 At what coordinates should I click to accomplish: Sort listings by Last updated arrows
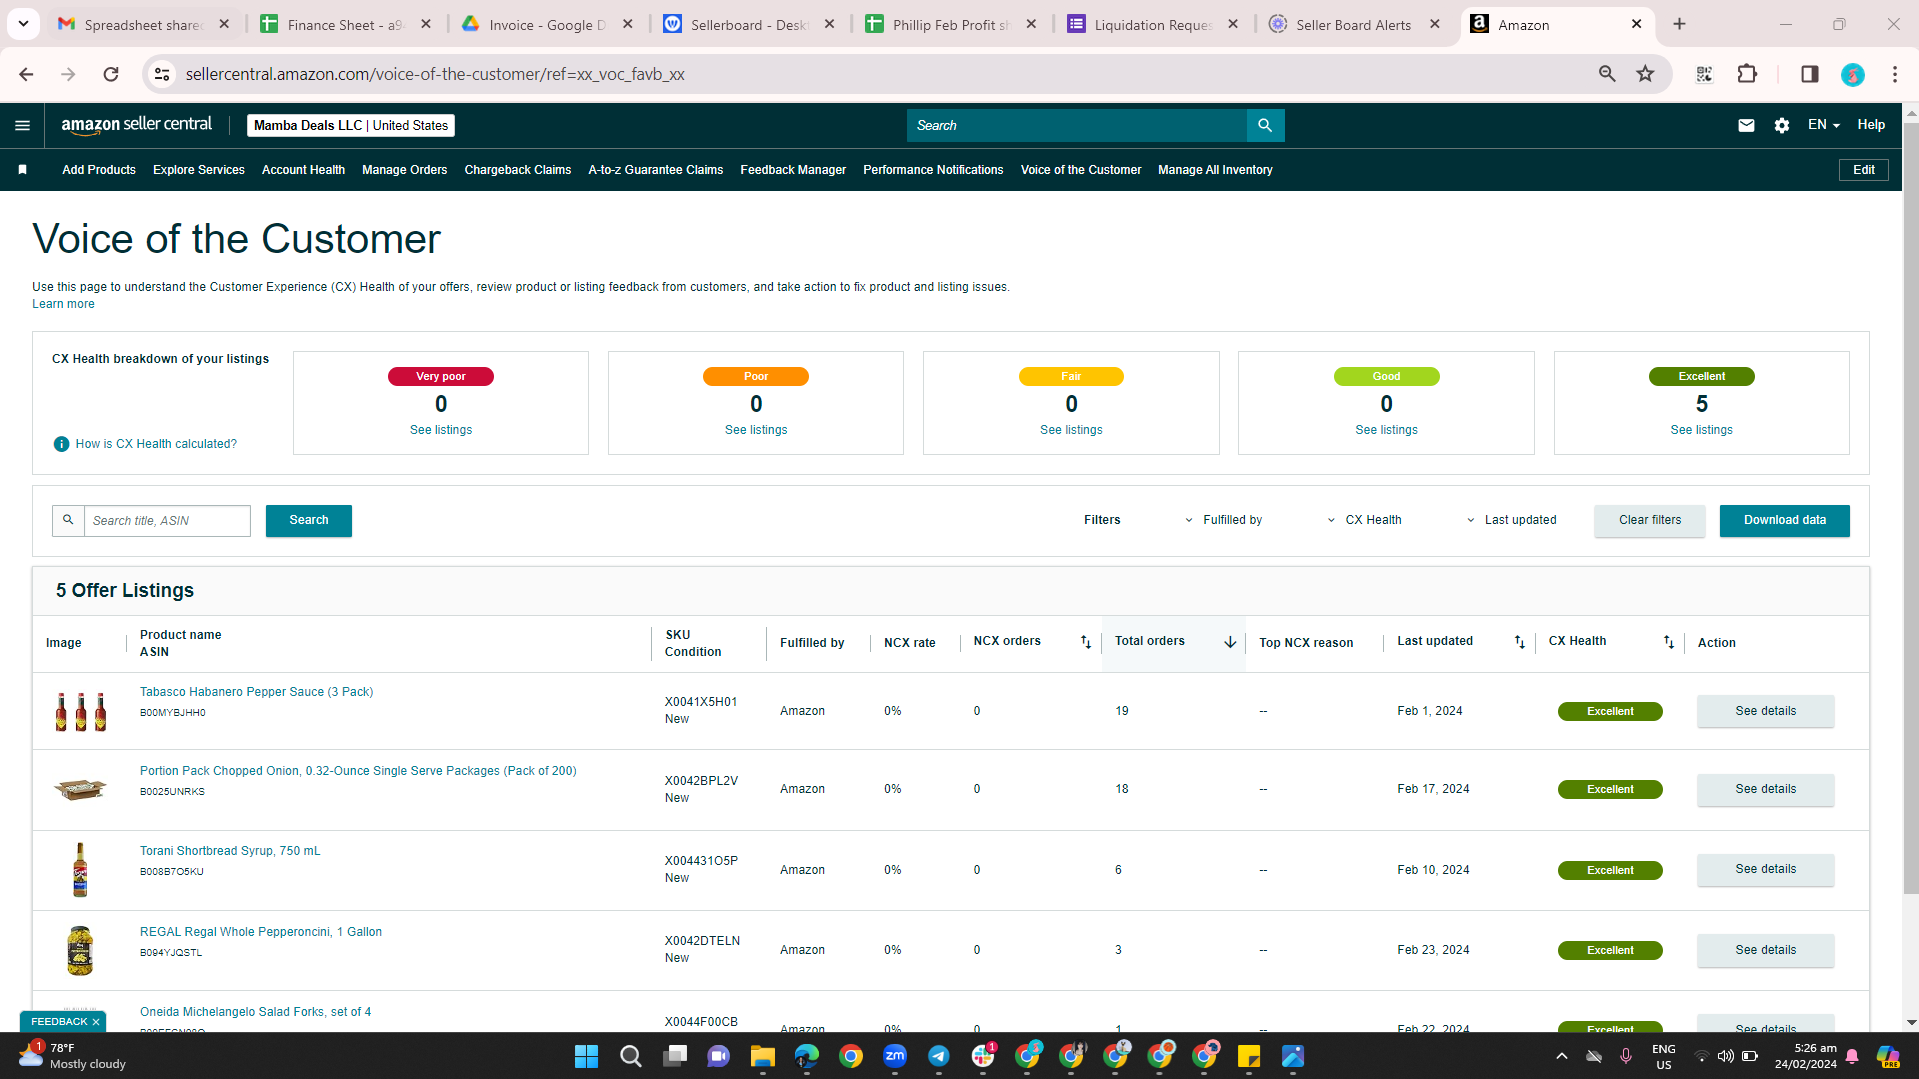(x=1520, y=642)
